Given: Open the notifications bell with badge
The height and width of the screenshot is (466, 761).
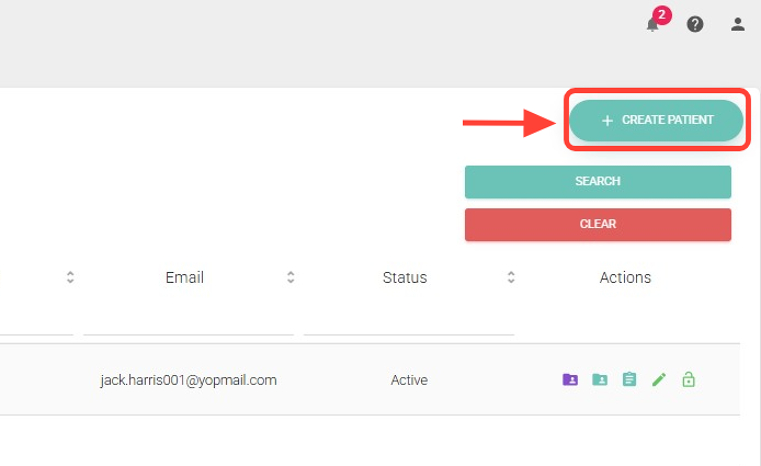Looking at the screenshot, I should (x=653, y=24).
